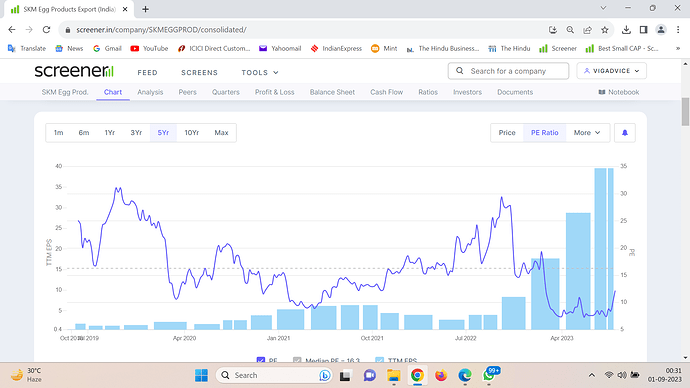Click the price alert bell icon

pyautogui.click(x=624, y=133)
